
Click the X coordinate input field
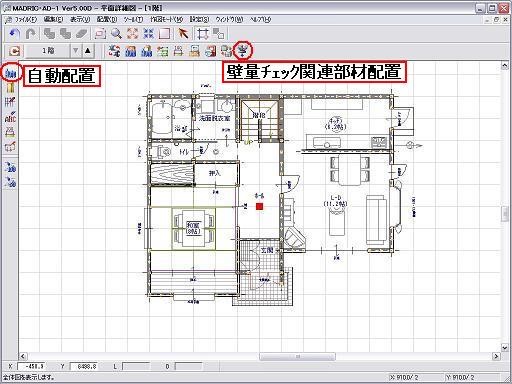click(31, 366)
